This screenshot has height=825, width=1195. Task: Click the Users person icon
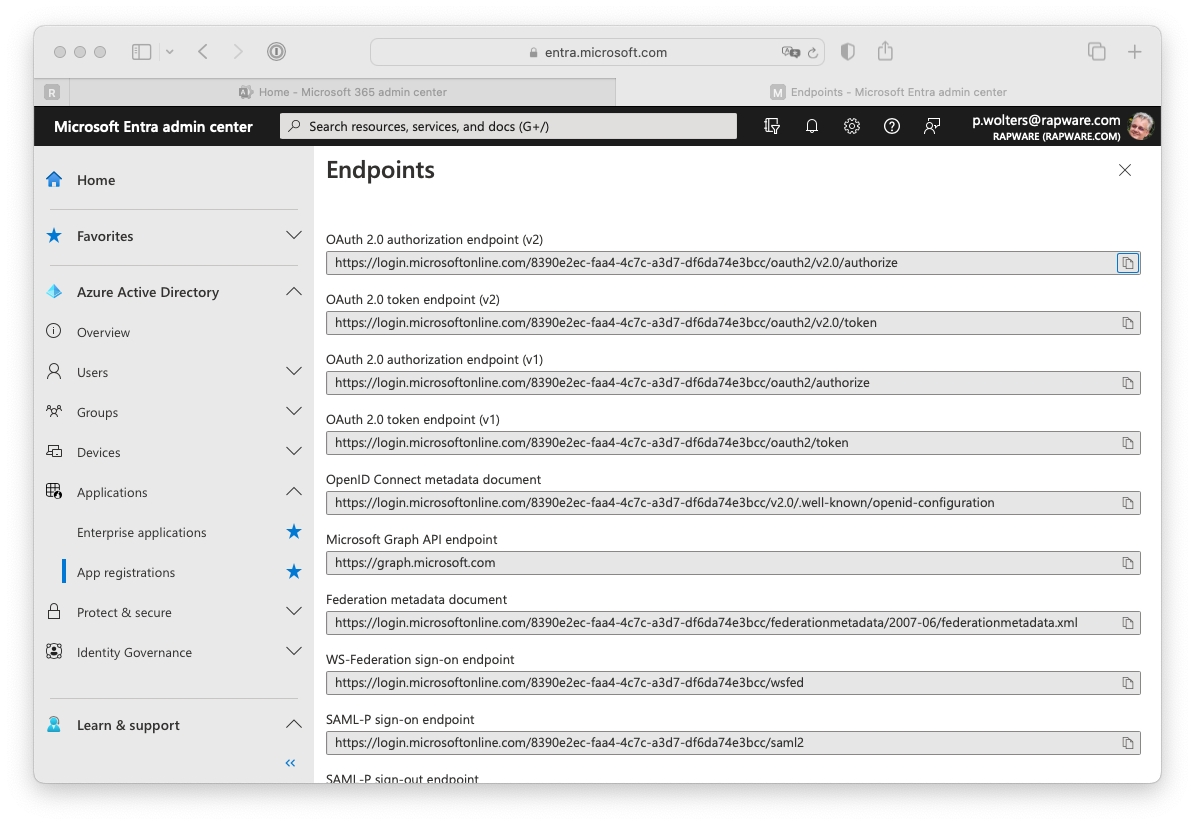[x=54, y=372]
